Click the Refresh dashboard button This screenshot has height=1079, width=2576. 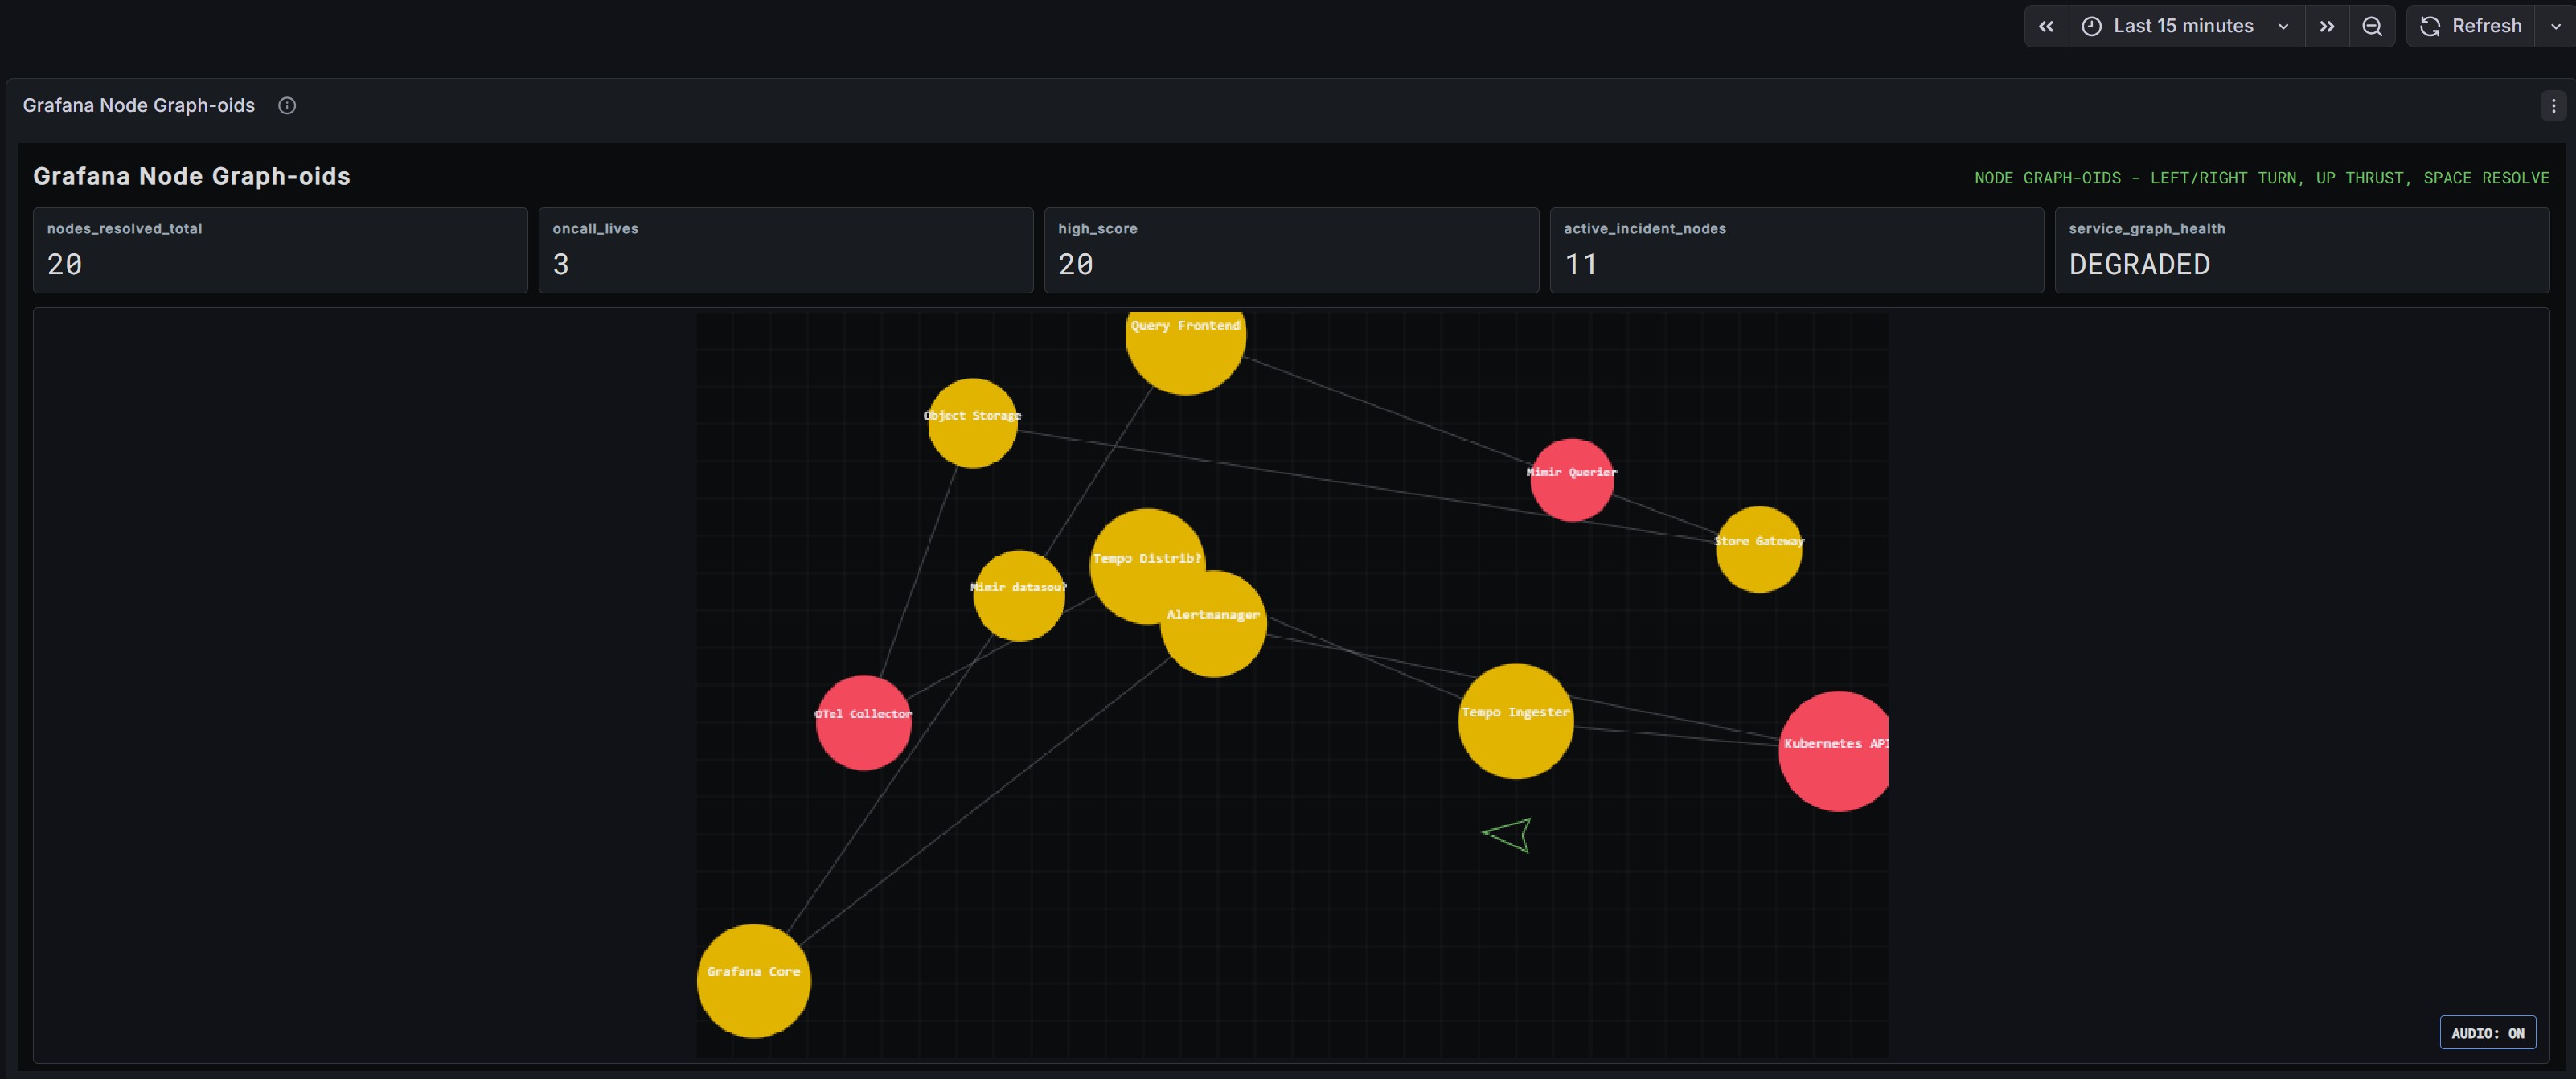[2471, 26]
